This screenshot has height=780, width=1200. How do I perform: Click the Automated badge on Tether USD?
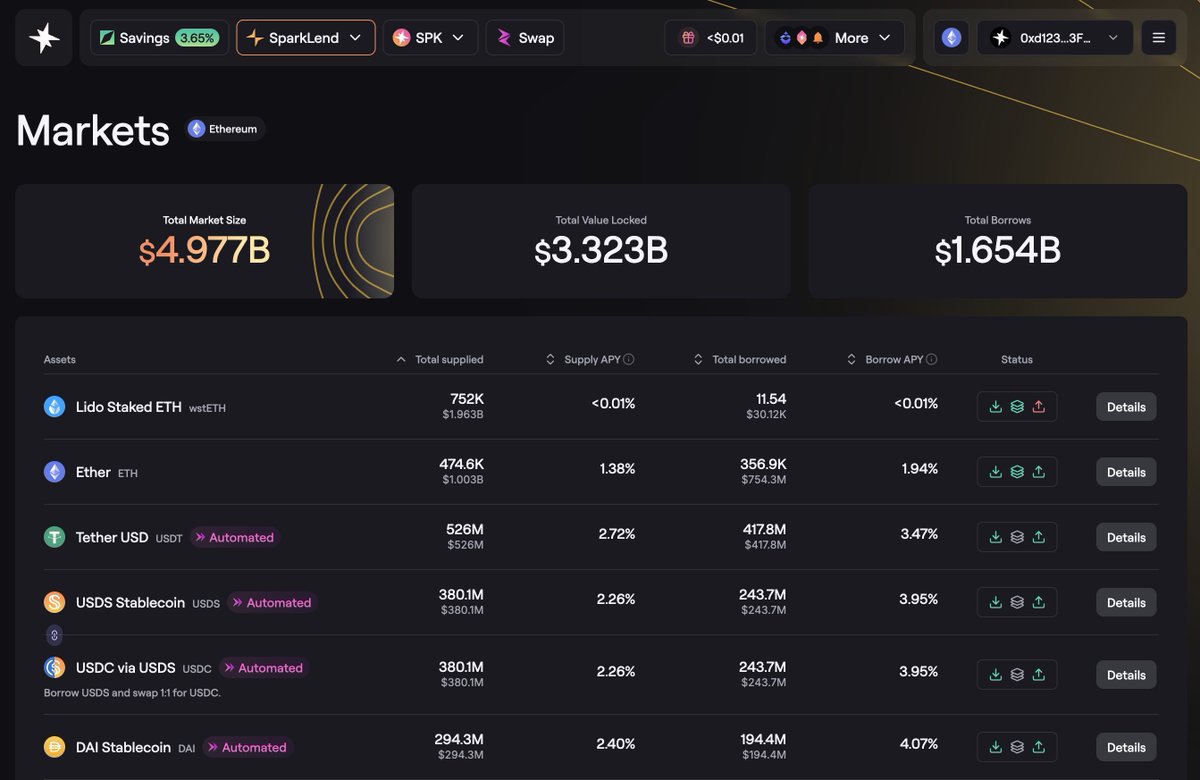(x=235, y=537)
